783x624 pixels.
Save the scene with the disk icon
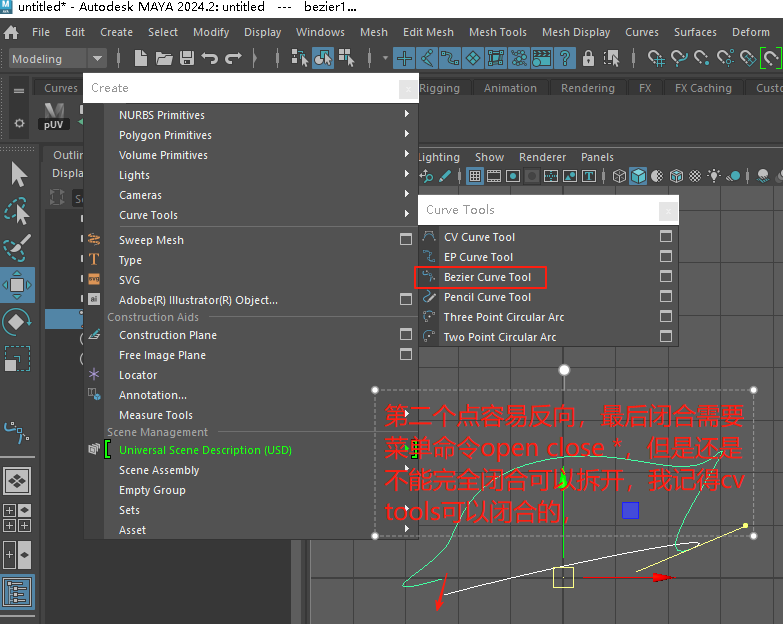(x=187, y=58)
